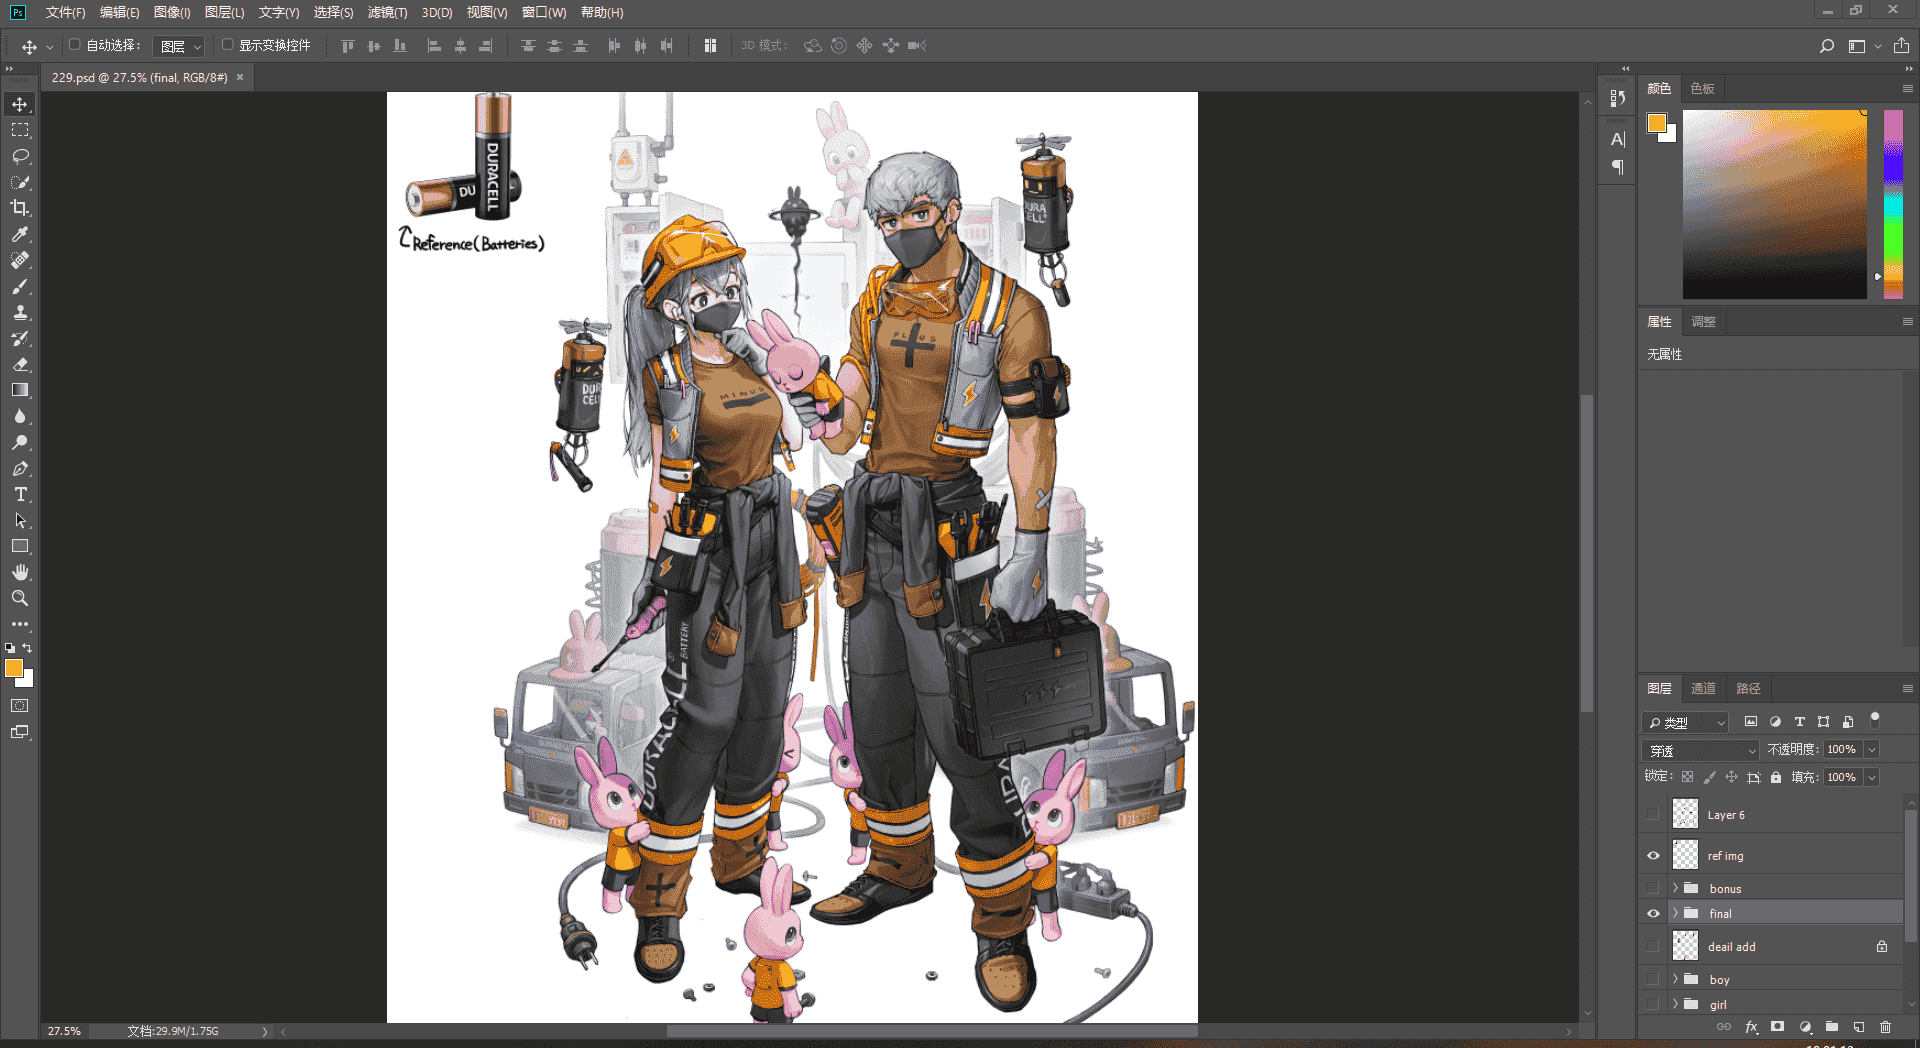This screenshot has height=1048, width=1920.
Task: Open the Filter menu
Action: [x=387, y=13]
